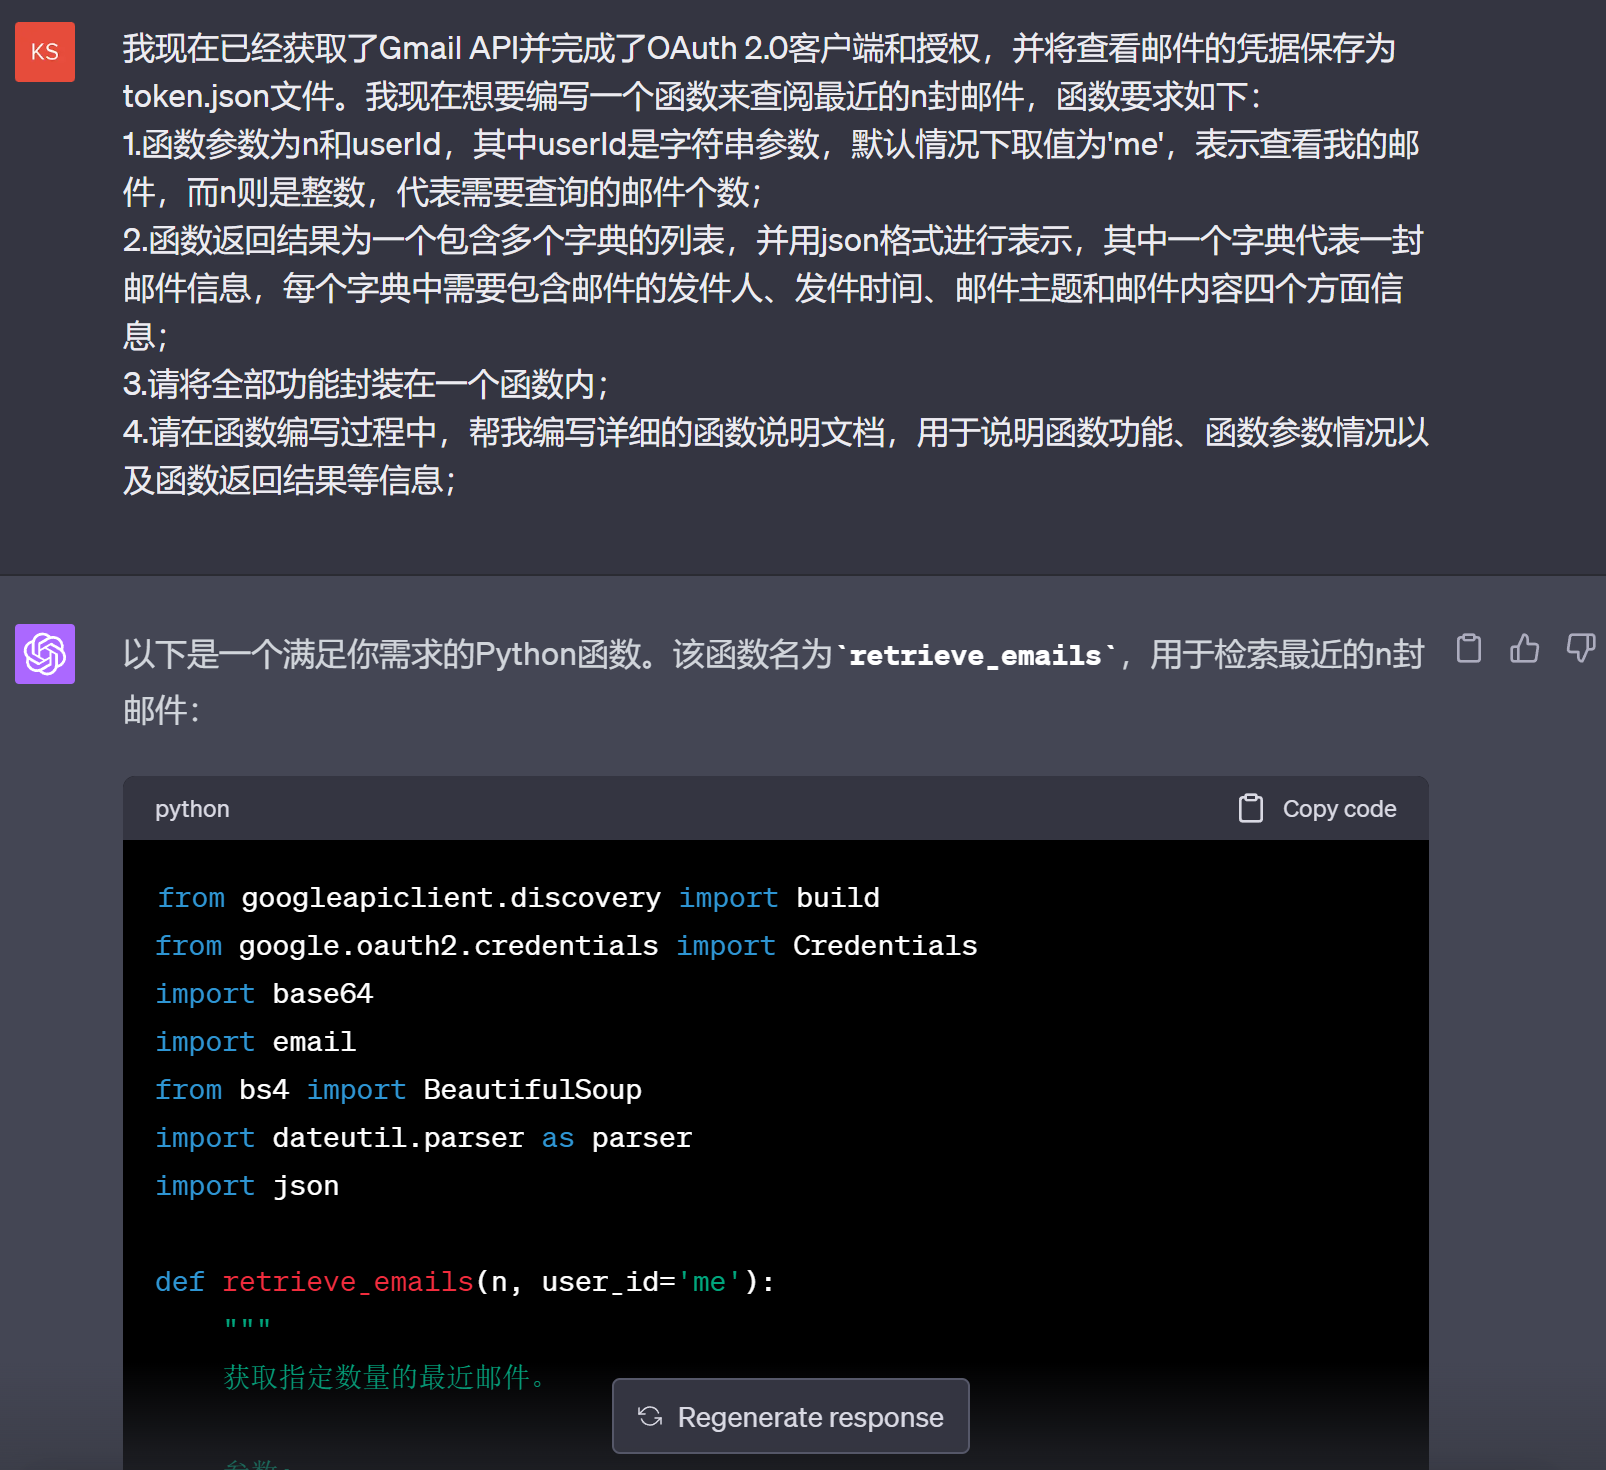Give the response a thumbs down
The height and width of the screenshot is (1470, 1606).
pos(1581,649)
